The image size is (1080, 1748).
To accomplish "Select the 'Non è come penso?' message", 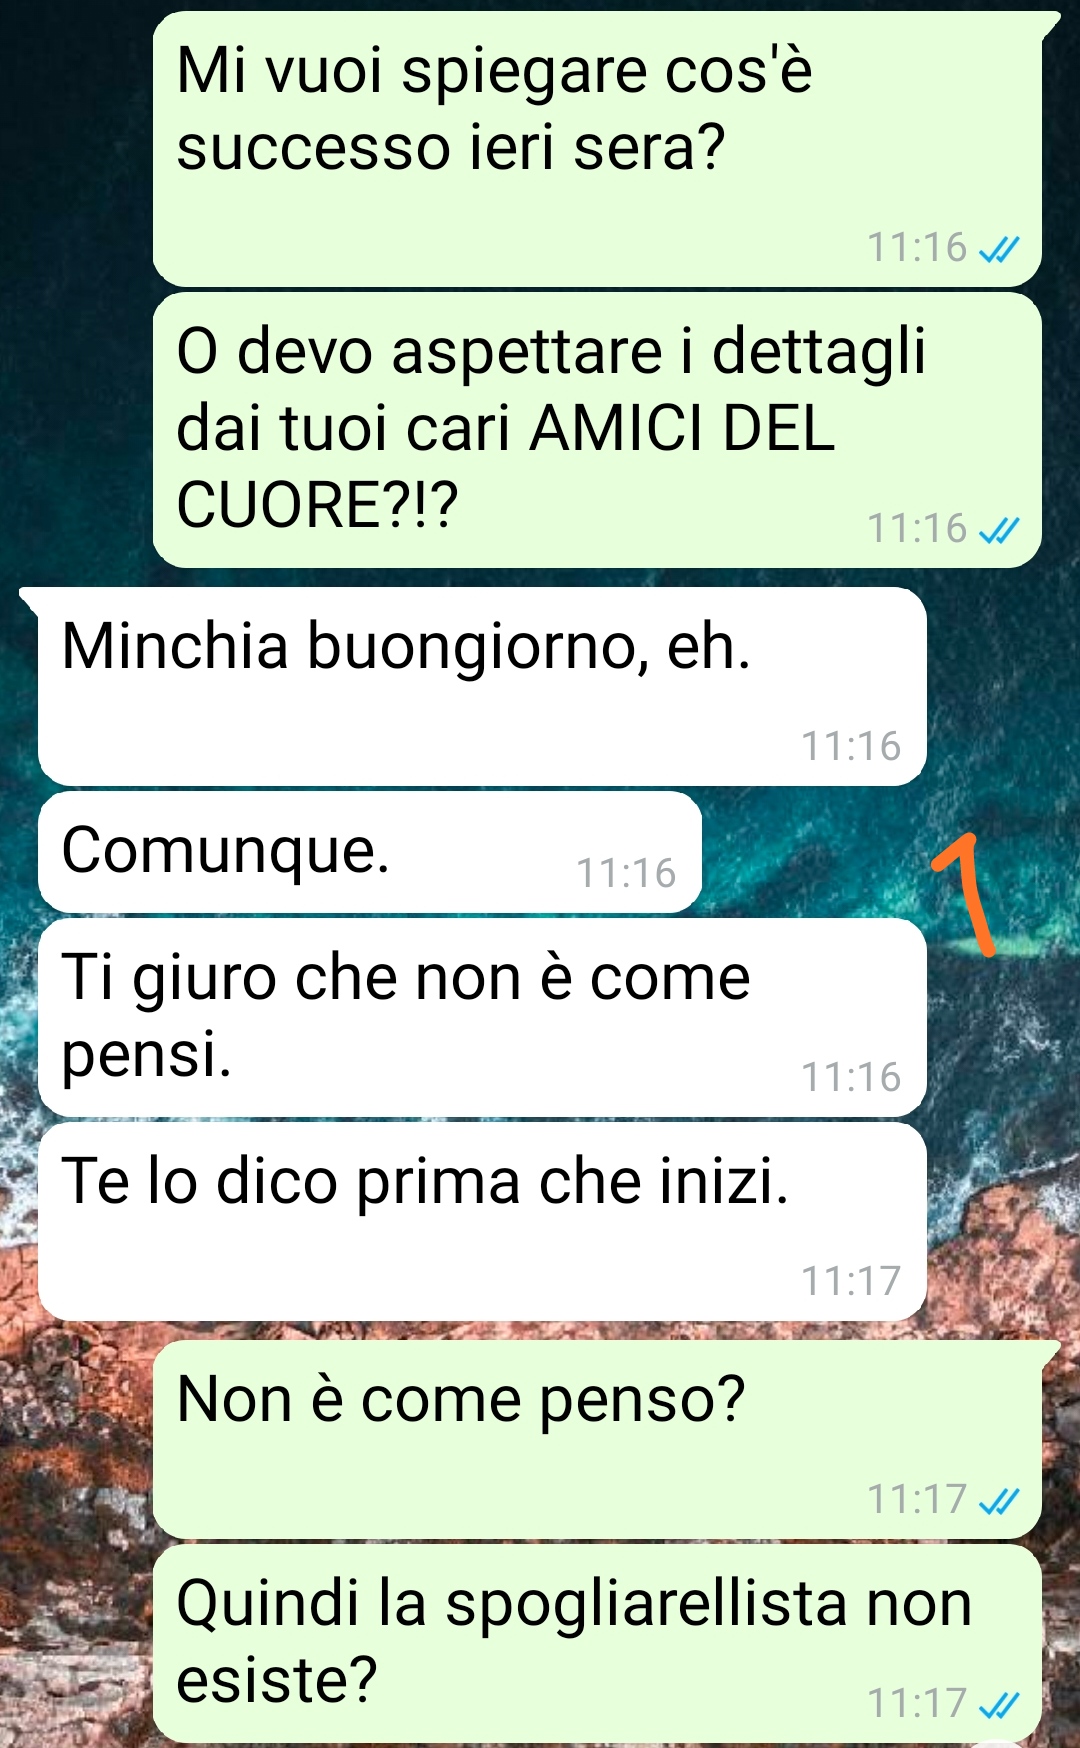I will pyautogui.click(x=597, y=1440).
